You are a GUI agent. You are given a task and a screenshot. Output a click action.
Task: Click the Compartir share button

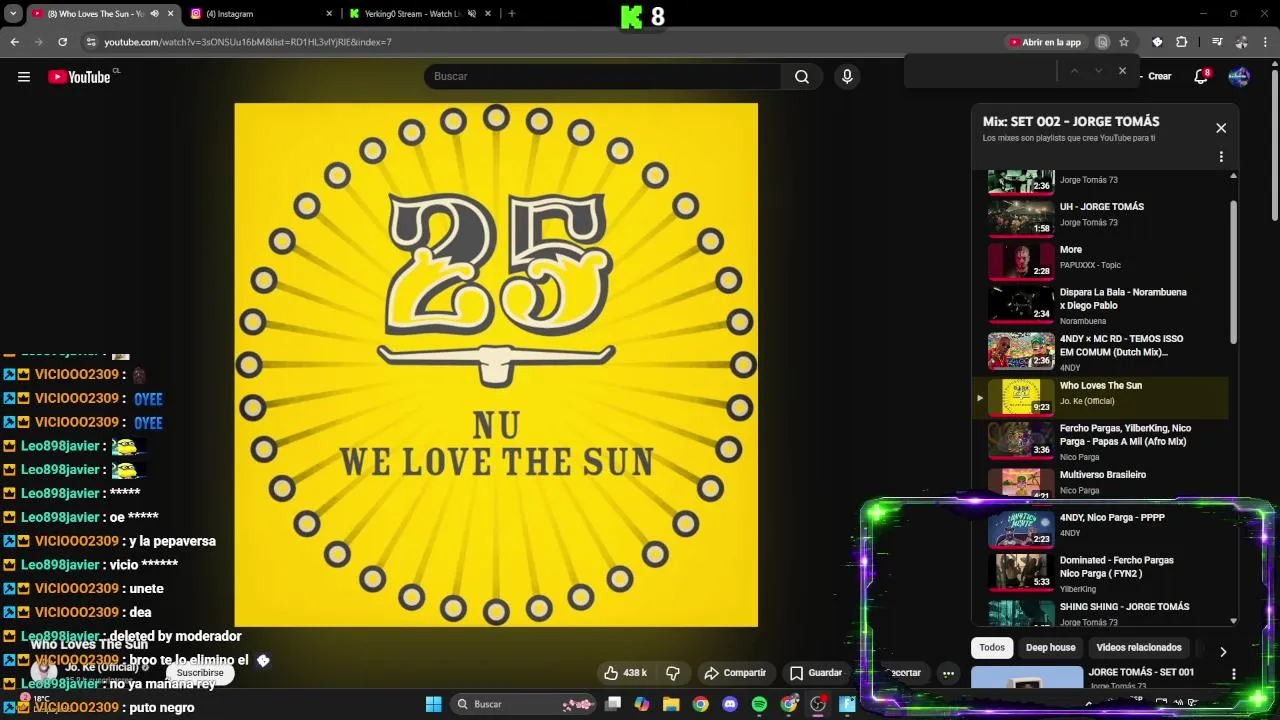point(735,673)
